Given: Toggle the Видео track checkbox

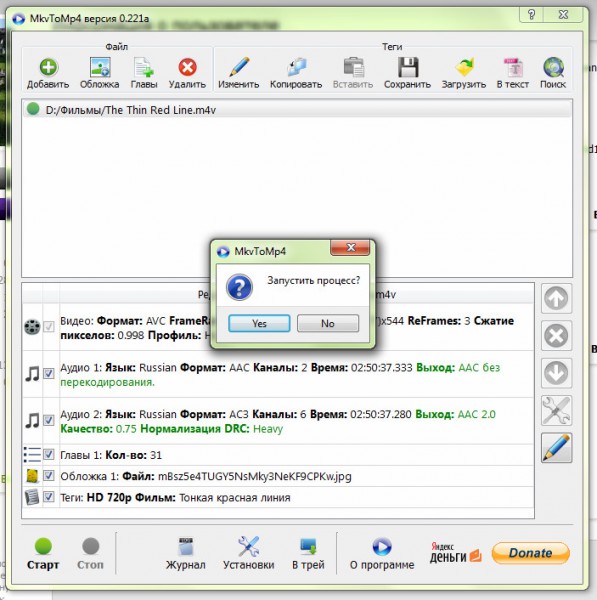Looking at the screenshot, I should 49,326.
